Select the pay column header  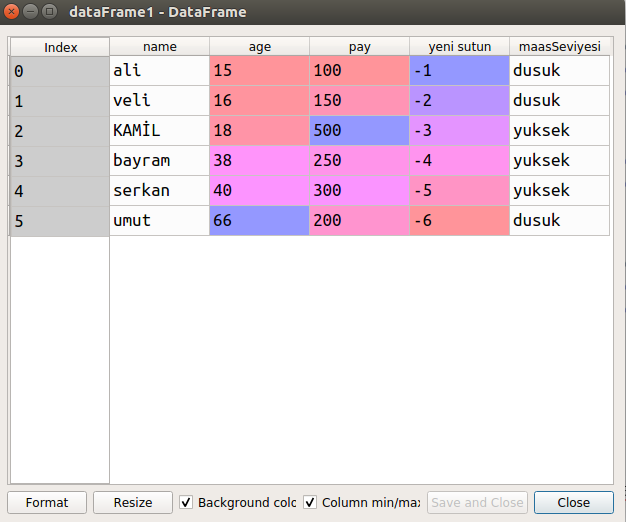pos(359,46)
